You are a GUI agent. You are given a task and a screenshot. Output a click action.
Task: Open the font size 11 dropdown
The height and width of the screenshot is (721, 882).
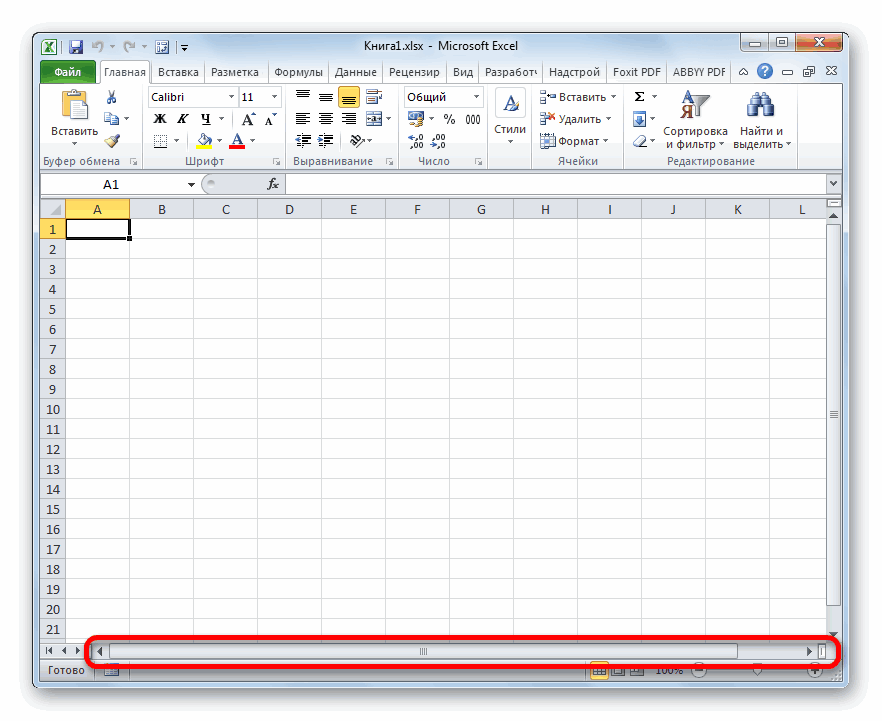pos(274,97)
